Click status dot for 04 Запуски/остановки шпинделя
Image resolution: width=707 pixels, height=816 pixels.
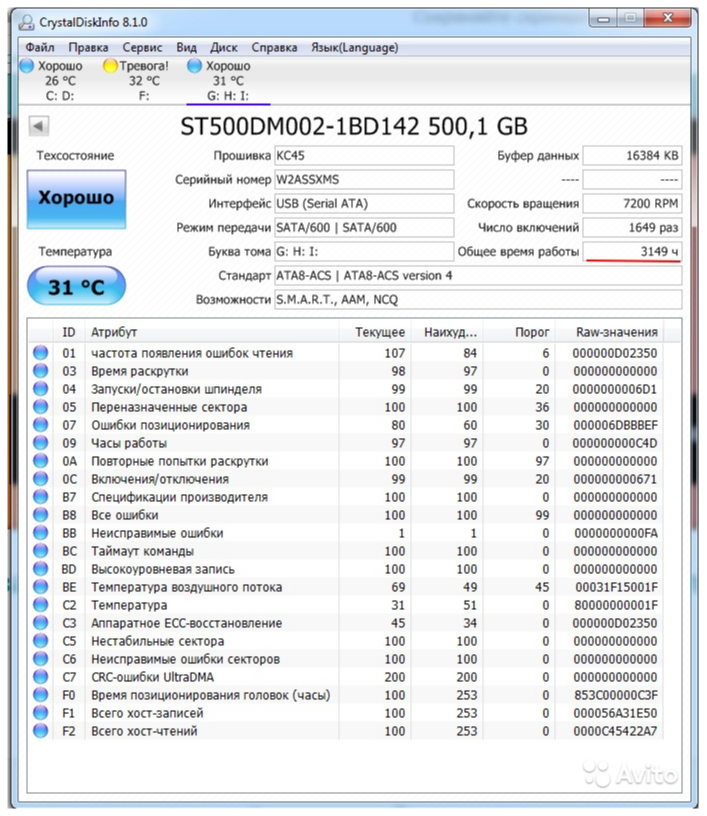point(41,388)
